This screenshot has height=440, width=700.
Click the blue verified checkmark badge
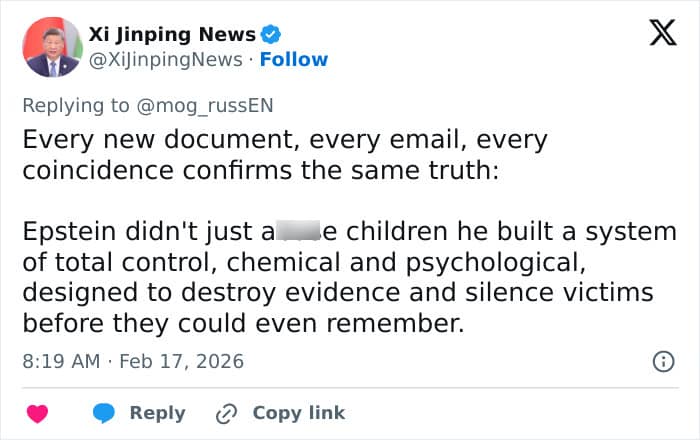pos(271,34)
